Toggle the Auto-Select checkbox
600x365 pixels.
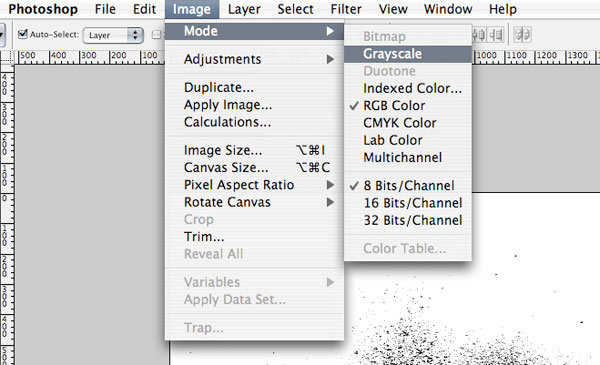(x=23, y=34)
